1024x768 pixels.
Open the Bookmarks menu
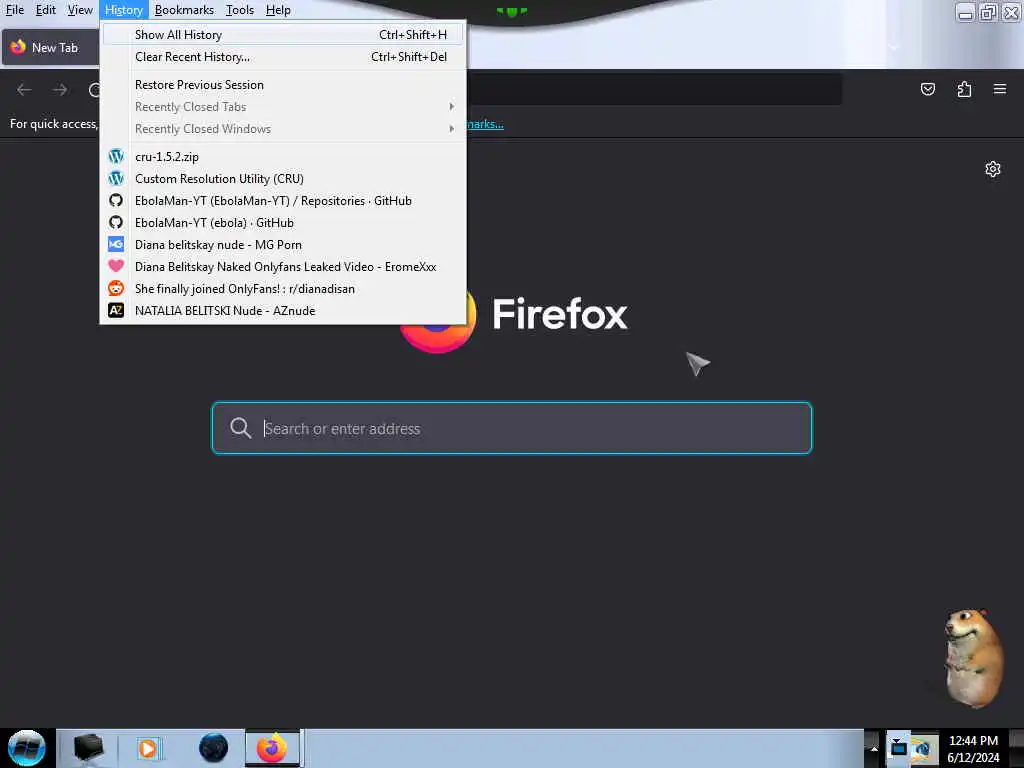click(x=184, y=10)
